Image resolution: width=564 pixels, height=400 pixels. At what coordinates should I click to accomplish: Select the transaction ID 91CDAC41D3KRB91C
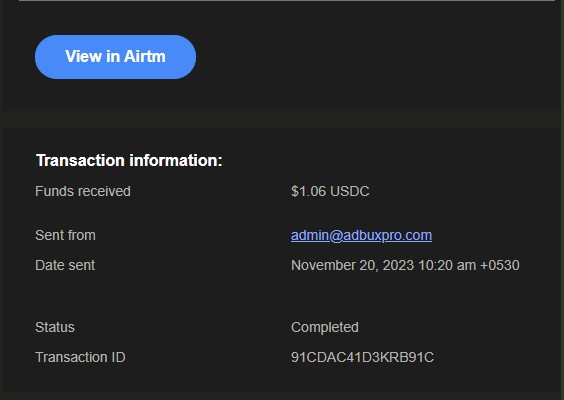coord(362,358)
